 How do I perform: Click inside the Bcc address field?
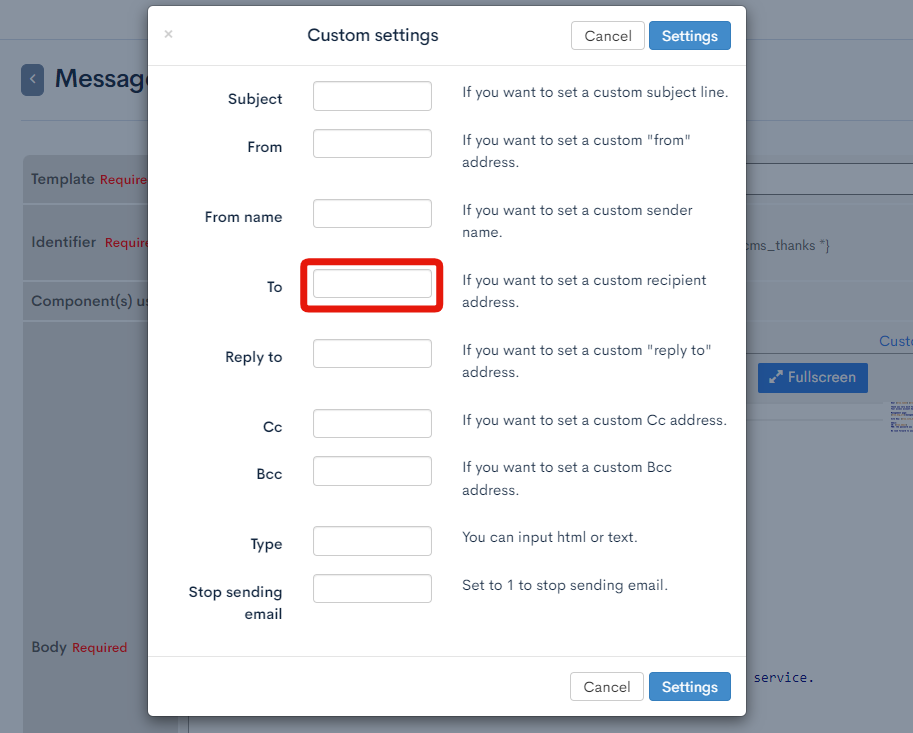(x=371, y=470)
